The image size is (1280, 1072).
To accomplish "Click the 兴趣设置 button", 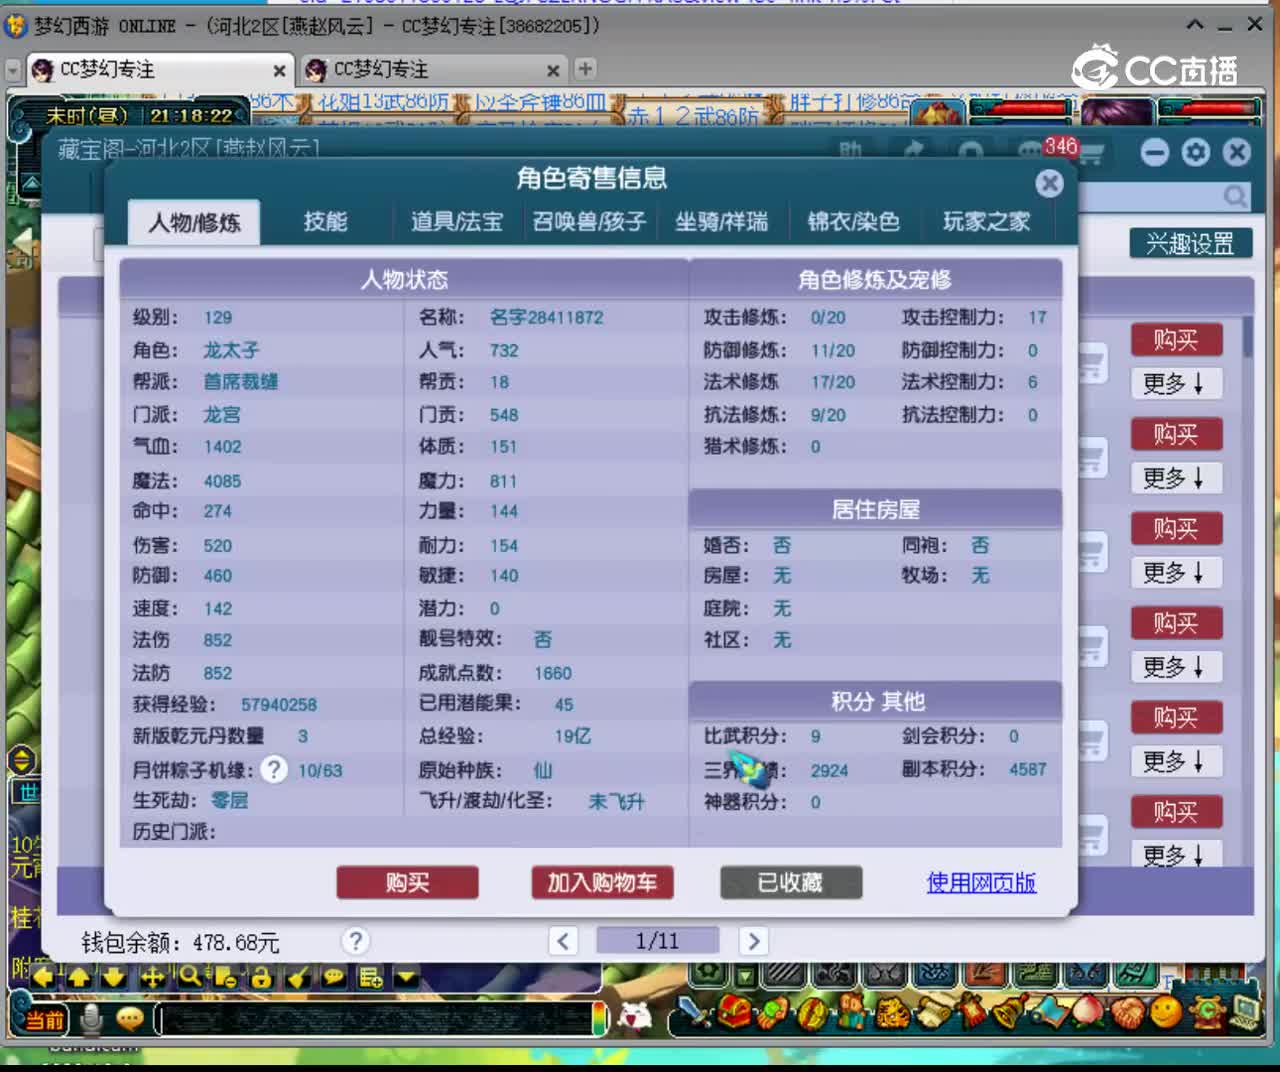I will tap(1190, 243).
